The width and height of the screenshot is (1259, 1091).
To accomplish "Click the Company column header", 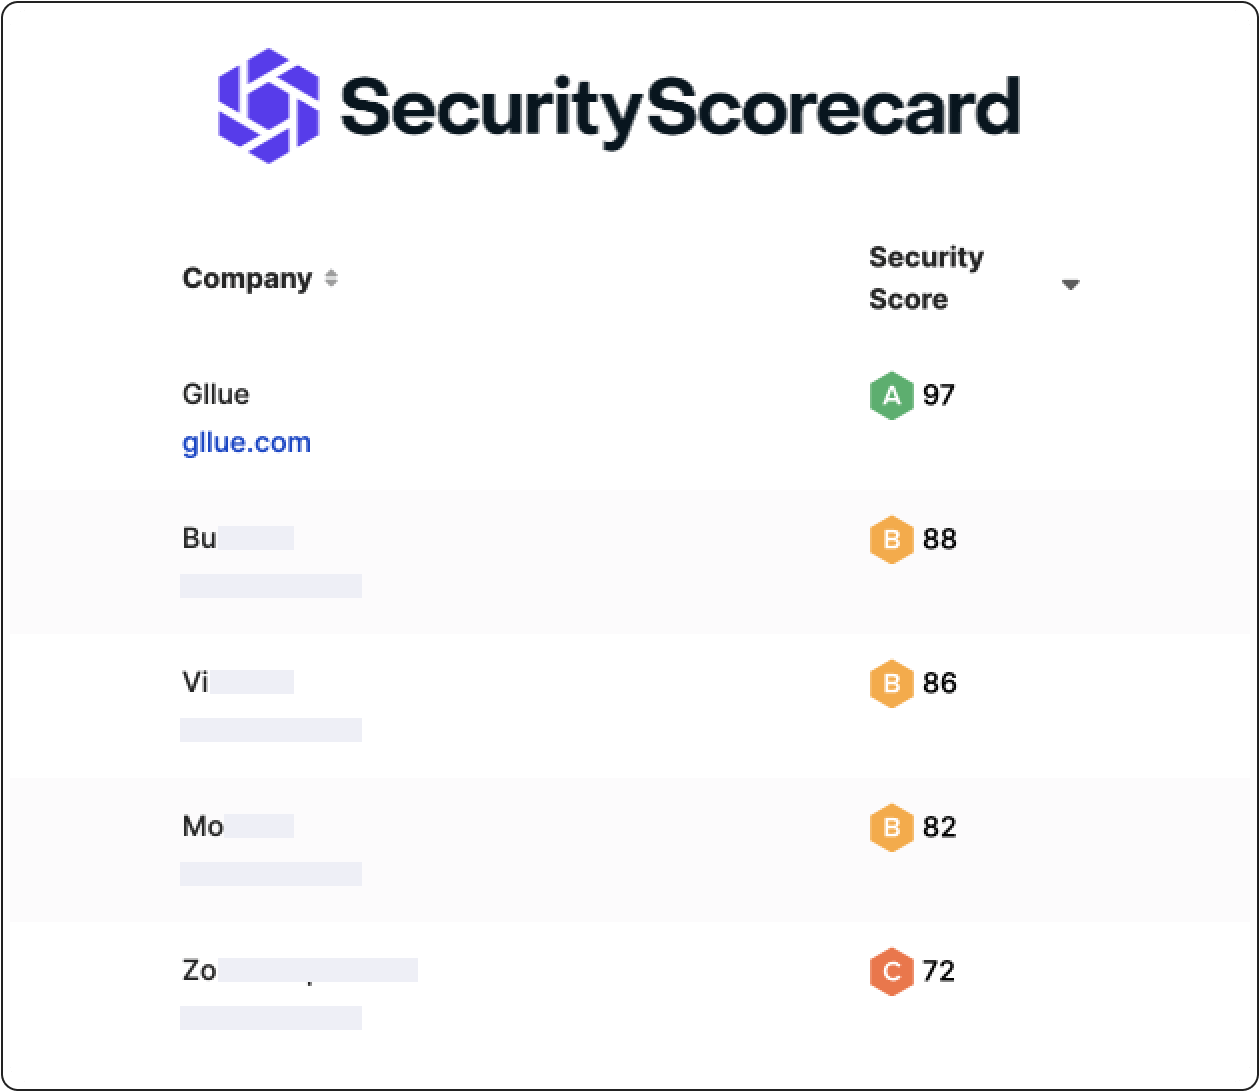I will (247, 278).
